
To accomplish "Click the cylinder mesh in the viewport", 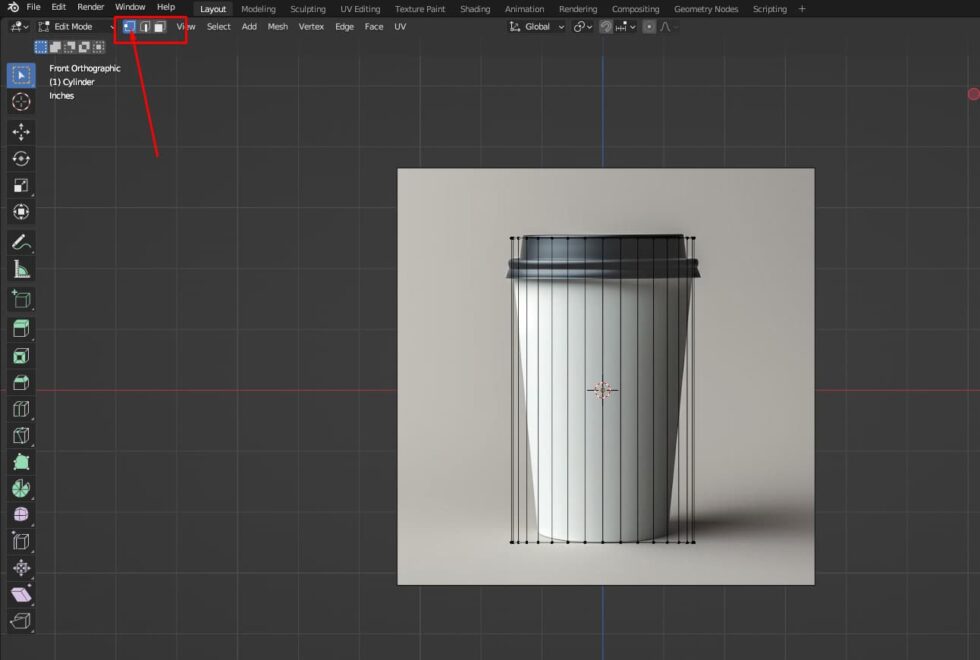I will (603, 390).
